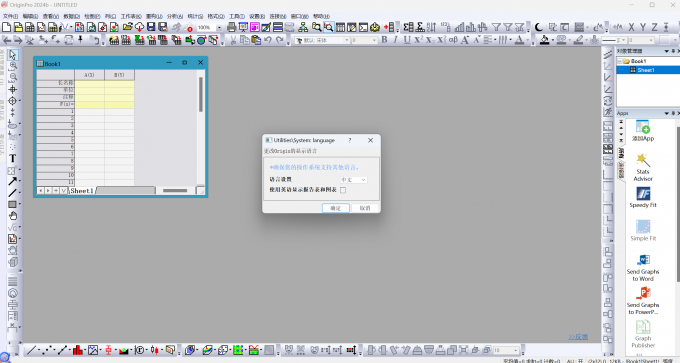
Task: Toggle English report sheets checkbox in dialog
Action: coord(343,190)
